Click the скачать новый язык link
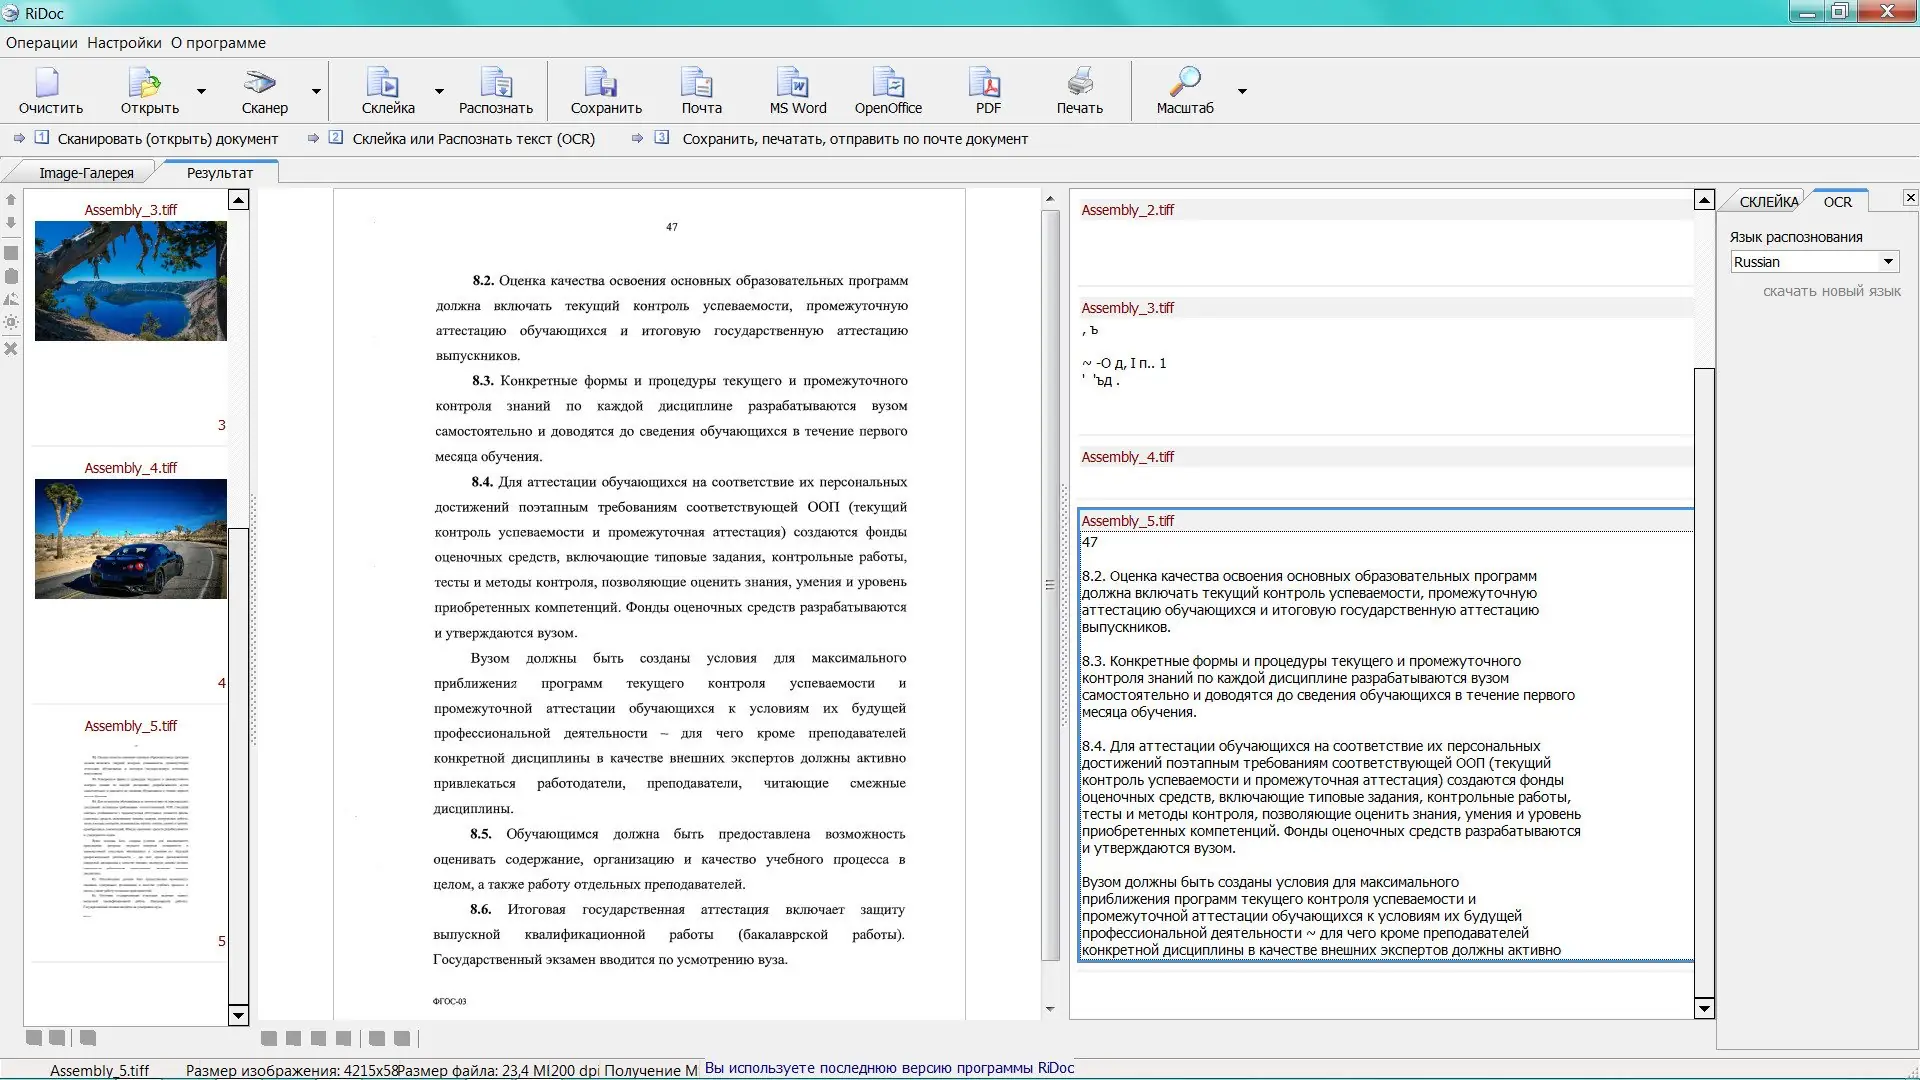 point(1831,291)
